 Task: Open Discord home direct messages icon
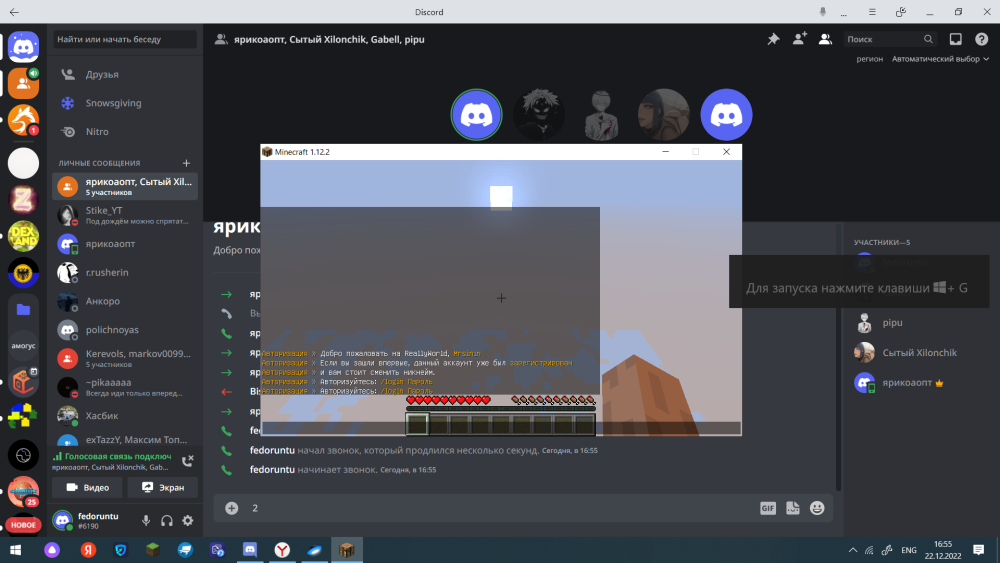(24, 47)
